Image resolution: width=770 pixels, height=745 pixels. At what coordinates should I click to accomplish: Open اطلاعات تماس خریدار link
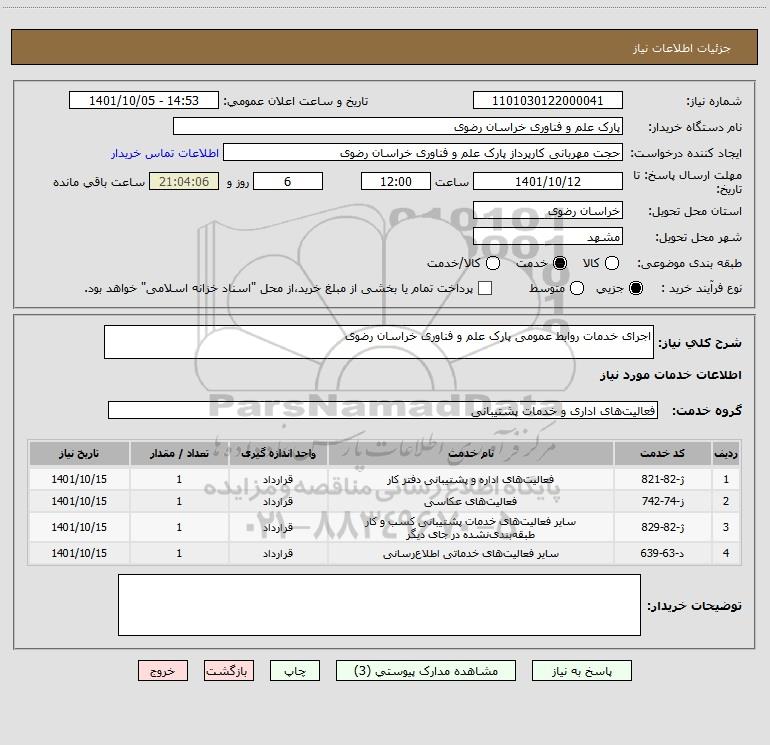[x=165, y=153]
